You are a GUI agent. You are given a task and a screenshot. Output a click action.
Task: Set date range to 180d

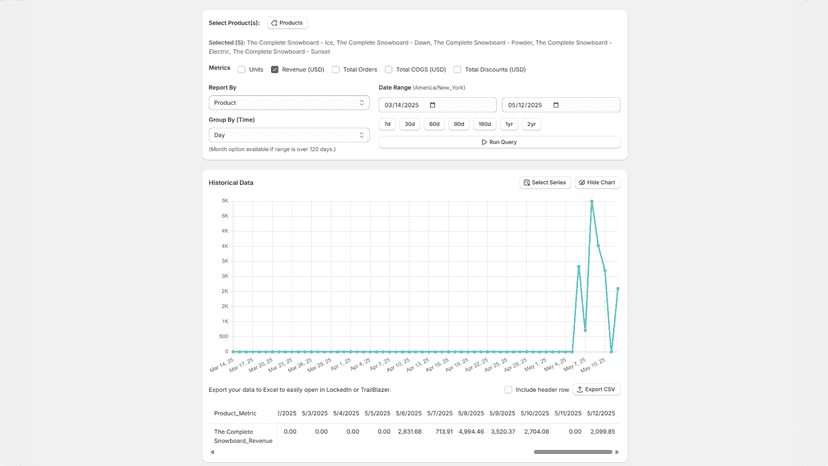(x=485, y=124)
